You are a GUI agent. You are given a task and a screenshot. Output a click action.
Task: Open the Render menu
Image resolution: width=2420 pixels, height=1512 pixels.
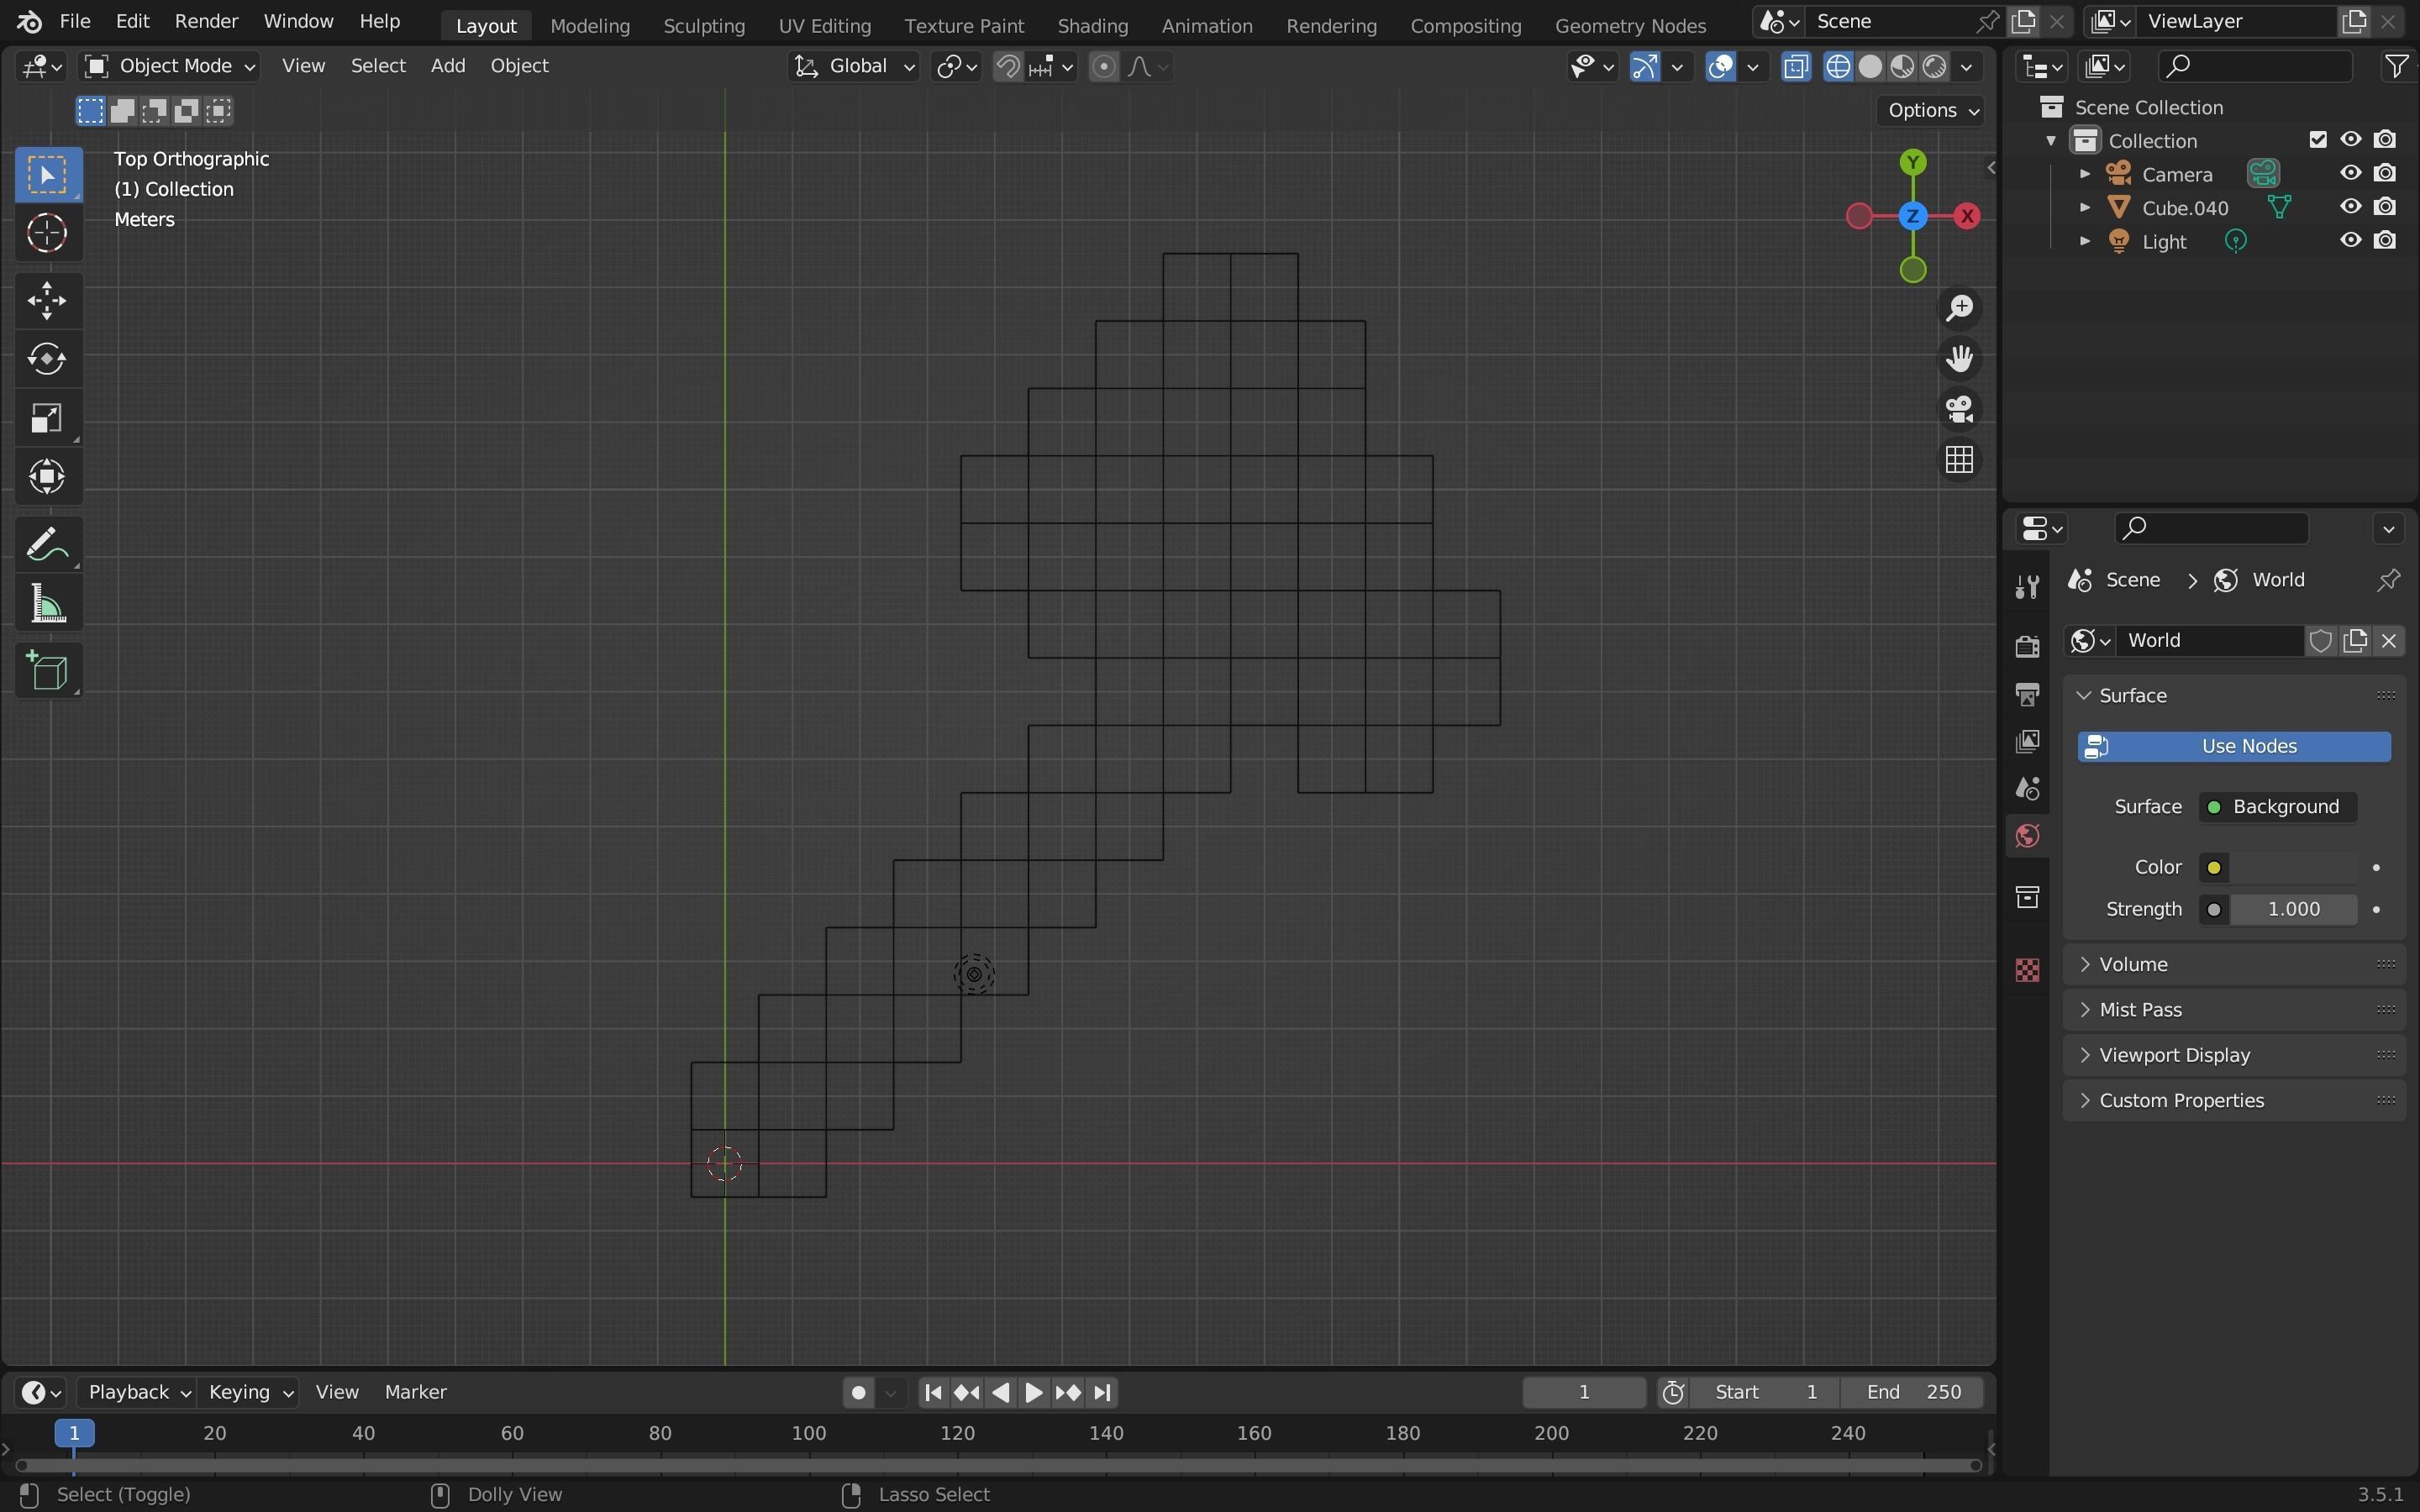point(206,21)
